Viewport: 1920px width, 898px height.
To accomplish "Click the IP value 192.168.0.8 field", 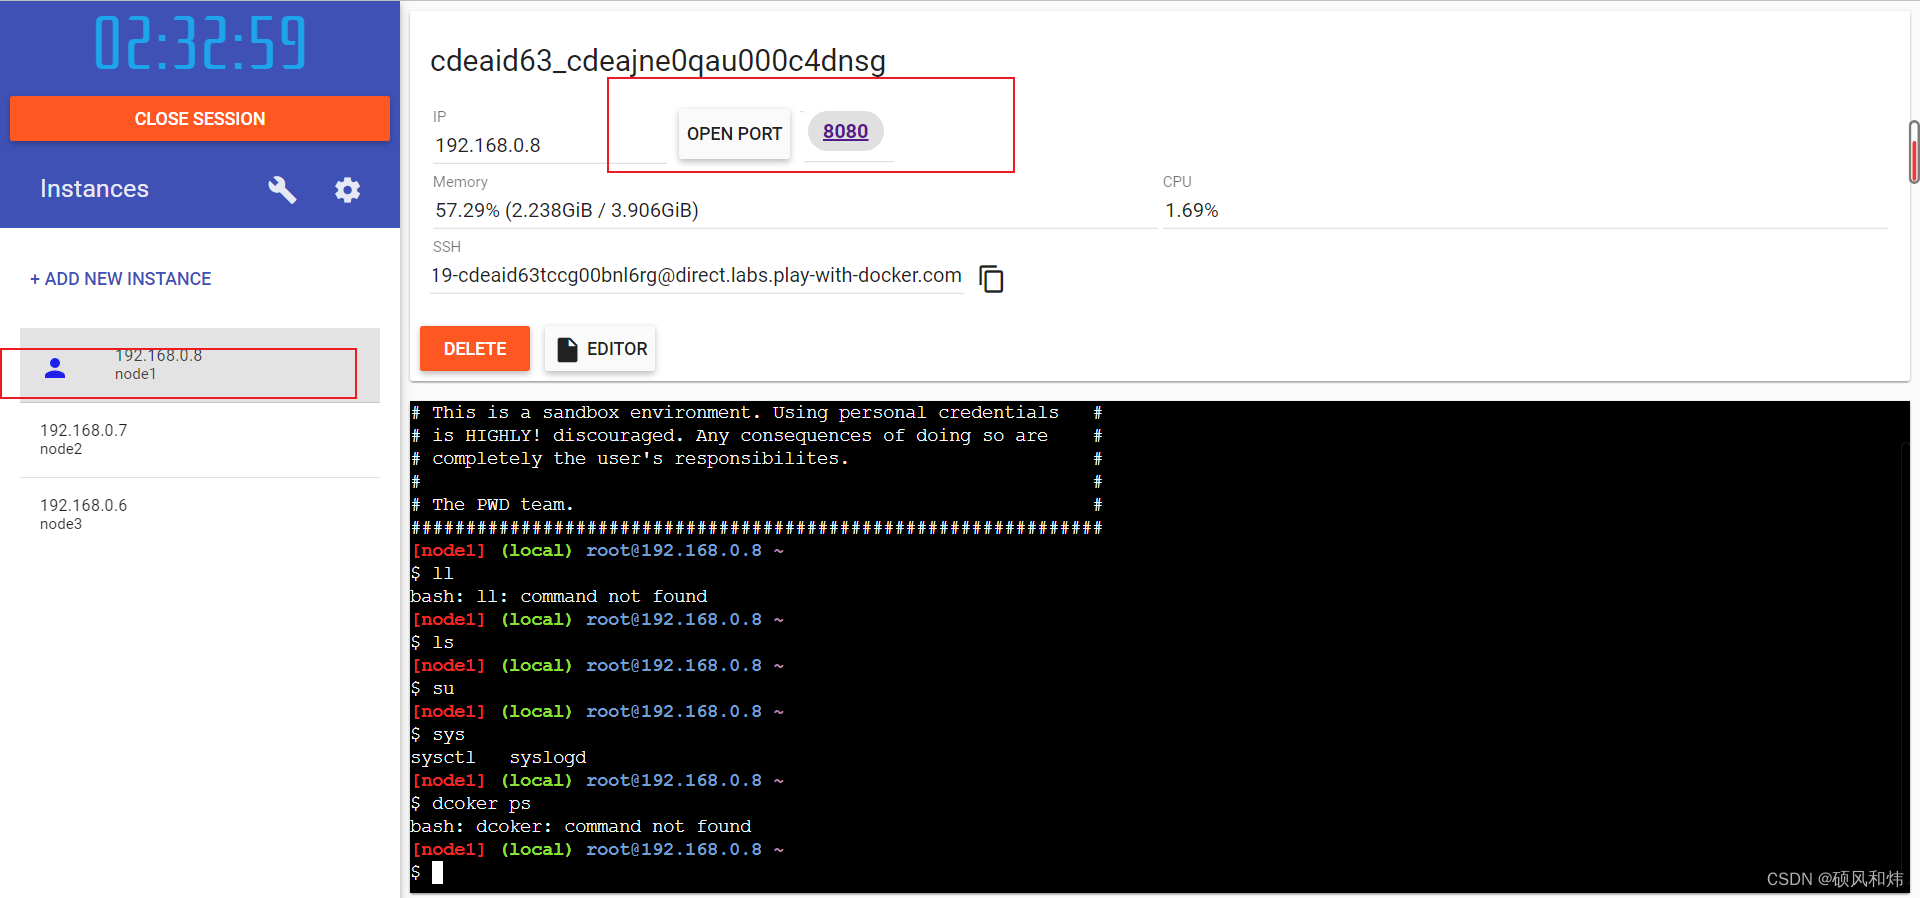I will click(x=549, y=146).
